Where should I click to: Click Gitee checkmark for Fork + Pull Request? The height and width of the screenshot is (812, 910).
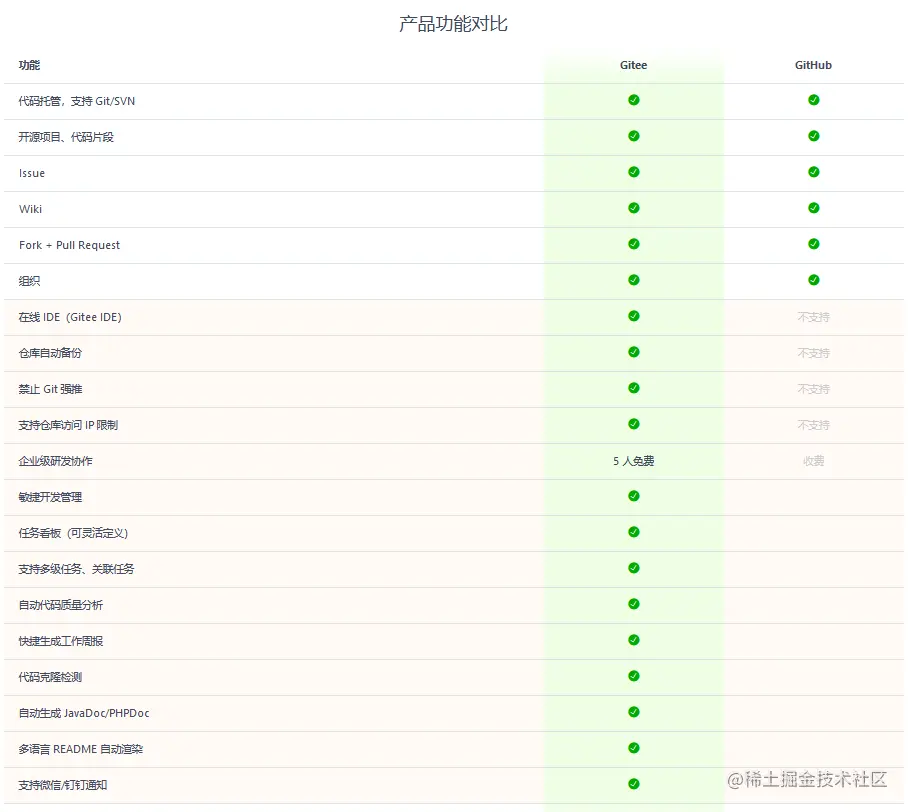pyautogui.click(x=634, y=244)
